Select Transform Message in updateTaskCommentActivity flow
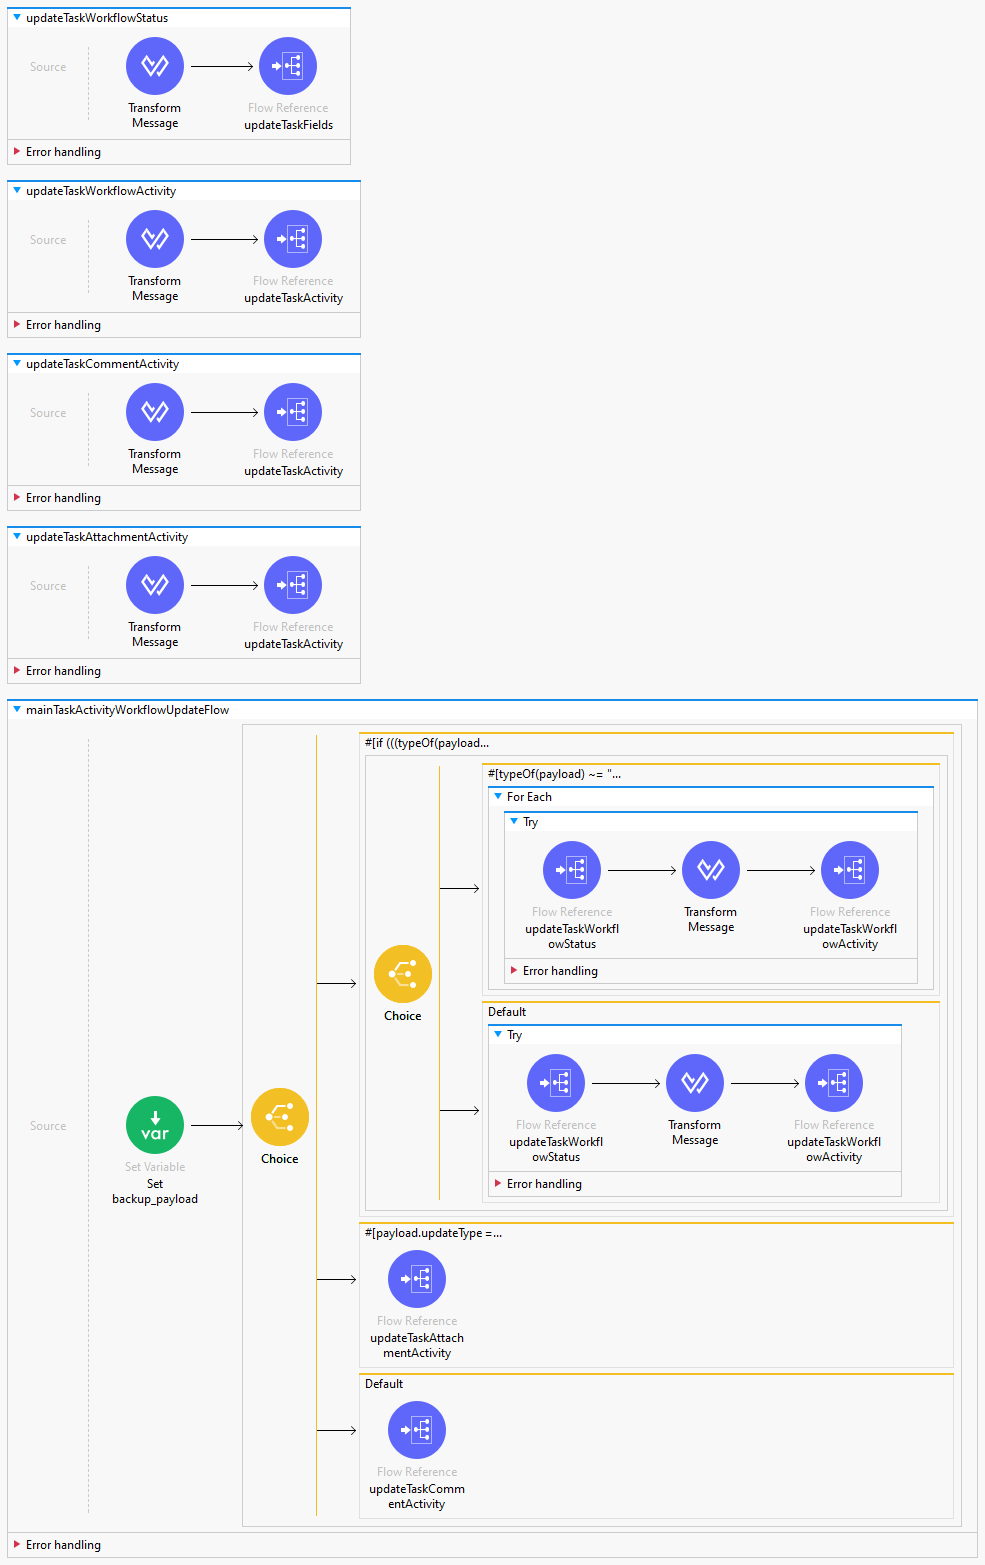 pyautogui.click(x=154, y=412)
